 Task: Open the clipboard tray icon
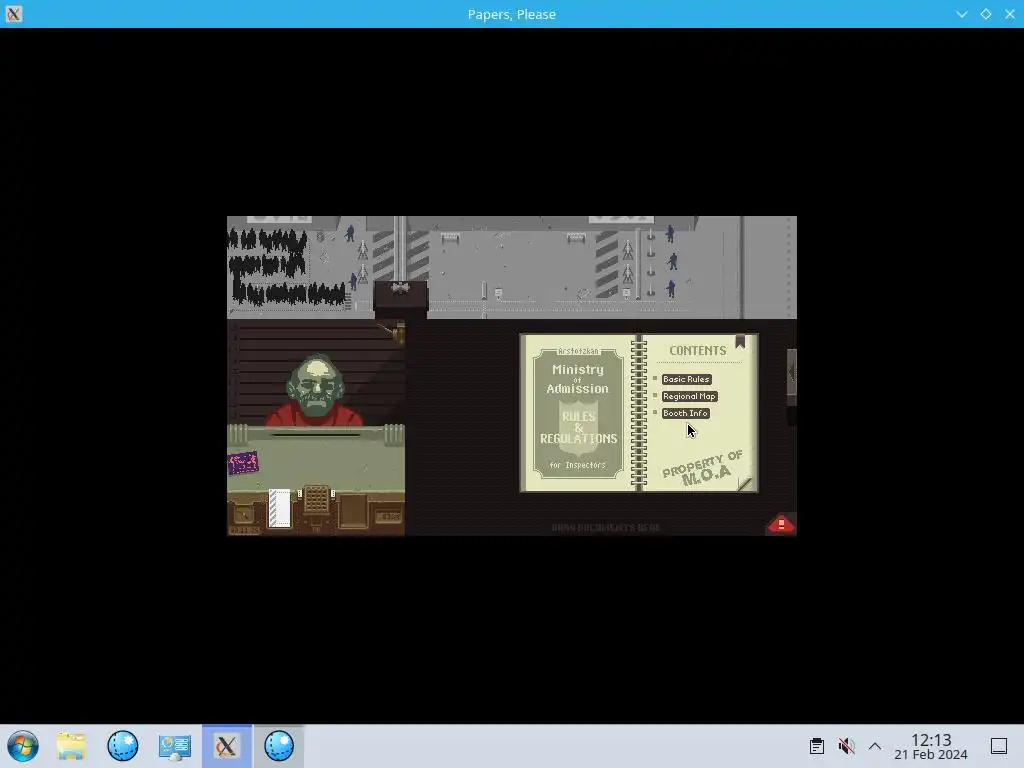[816, 746]
